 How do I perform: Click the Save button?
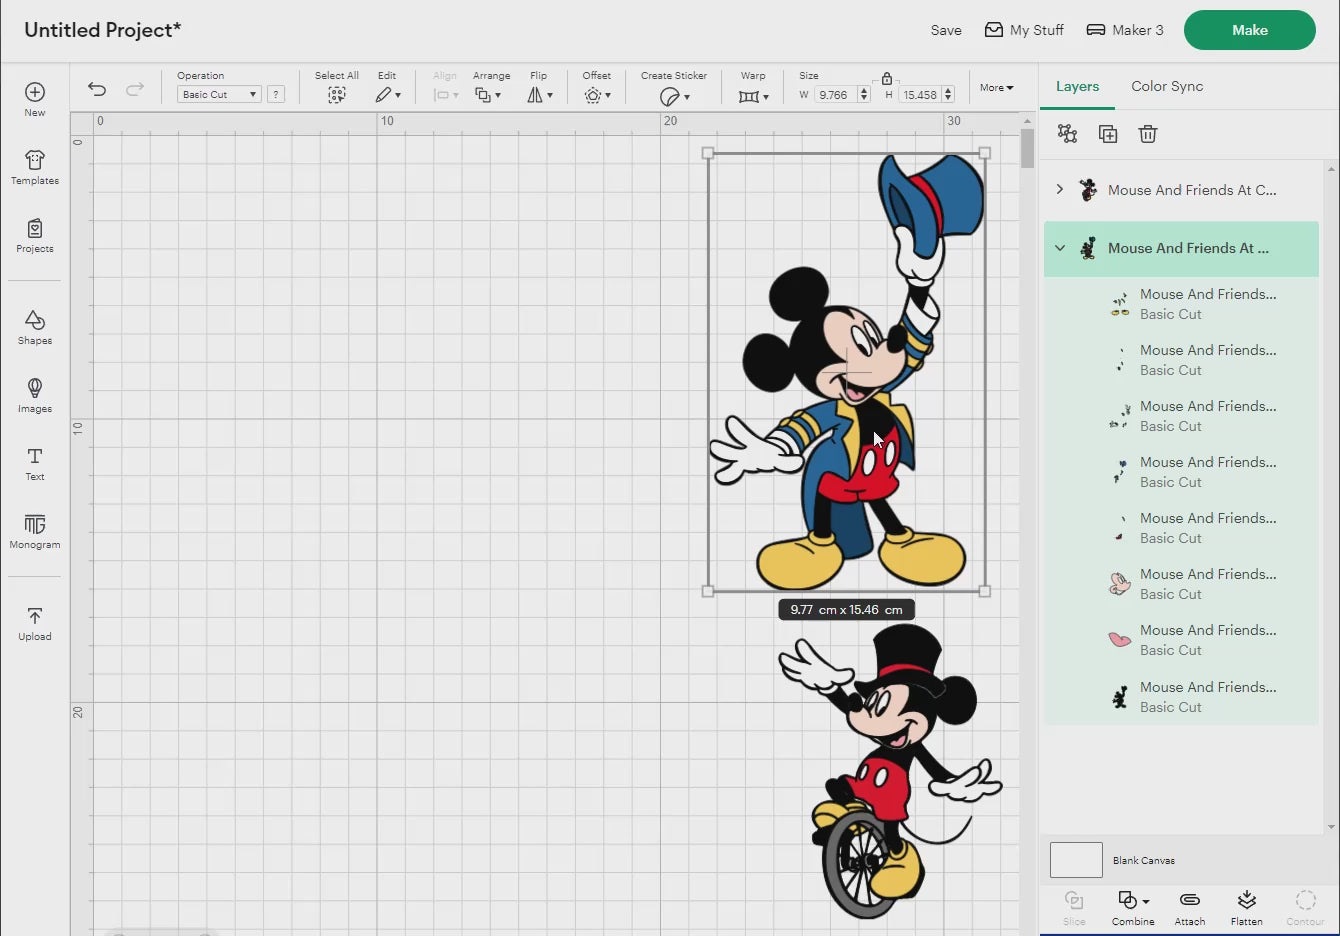click(946, 30)
